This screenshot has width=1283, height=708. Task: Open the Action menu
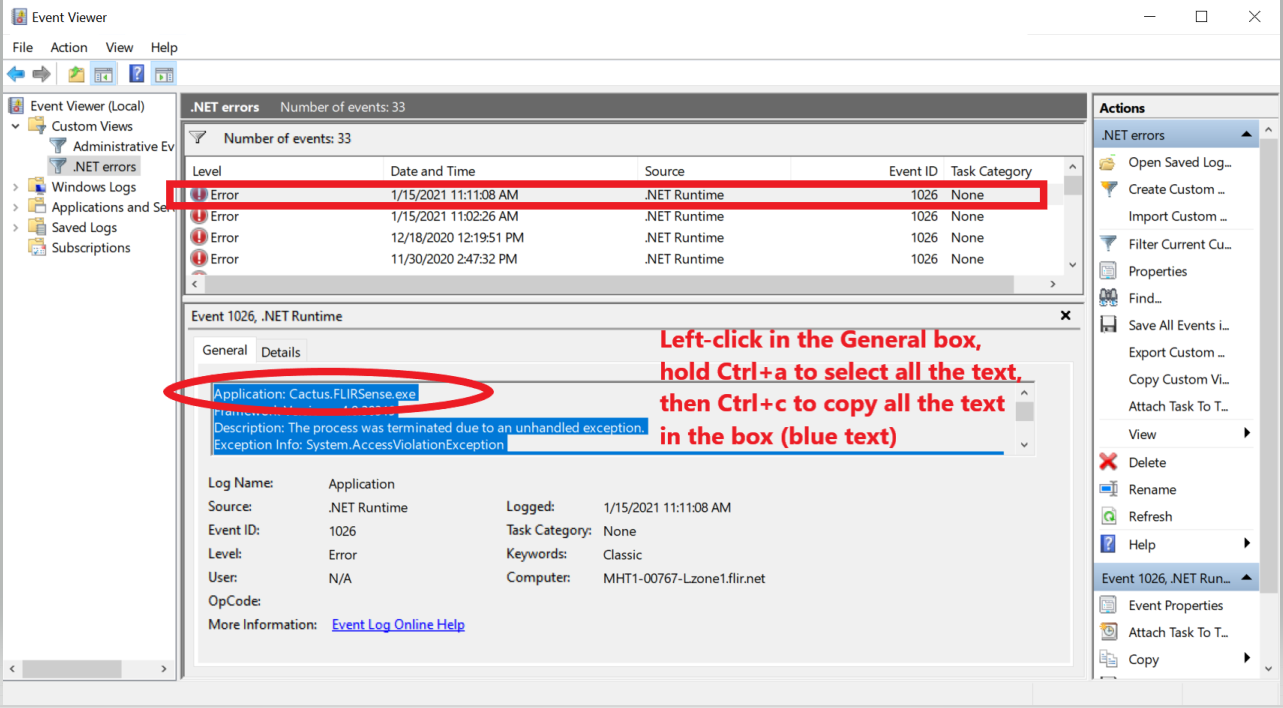click(x=68, y=47)
